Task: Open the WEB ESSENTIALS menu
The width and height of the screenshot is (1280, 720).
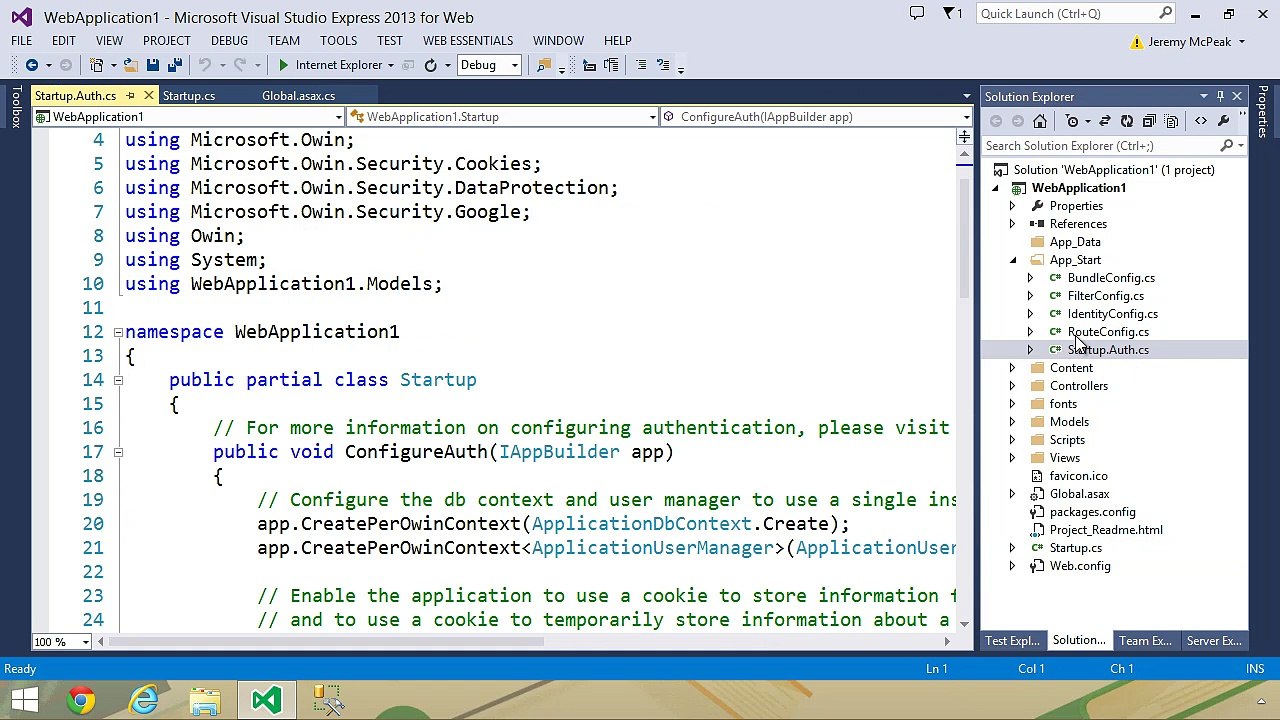Action: click(467, 41)
